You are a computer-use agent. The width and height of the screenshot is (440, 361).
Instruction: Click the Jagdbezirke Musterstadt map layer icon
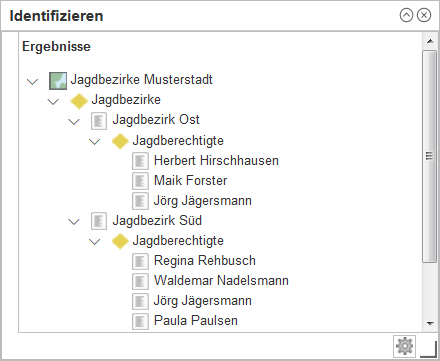[x=58, y=81]
